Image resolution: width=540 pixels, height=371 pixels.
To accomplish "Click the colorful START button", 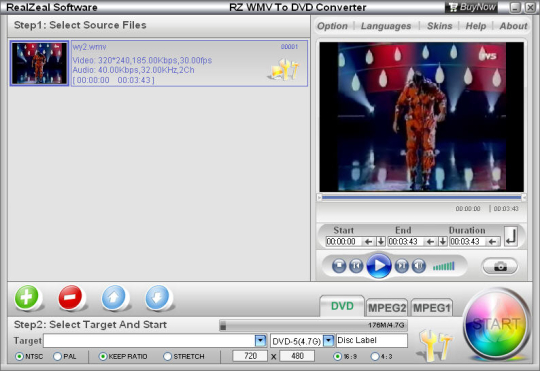I will tap(496, 324).
